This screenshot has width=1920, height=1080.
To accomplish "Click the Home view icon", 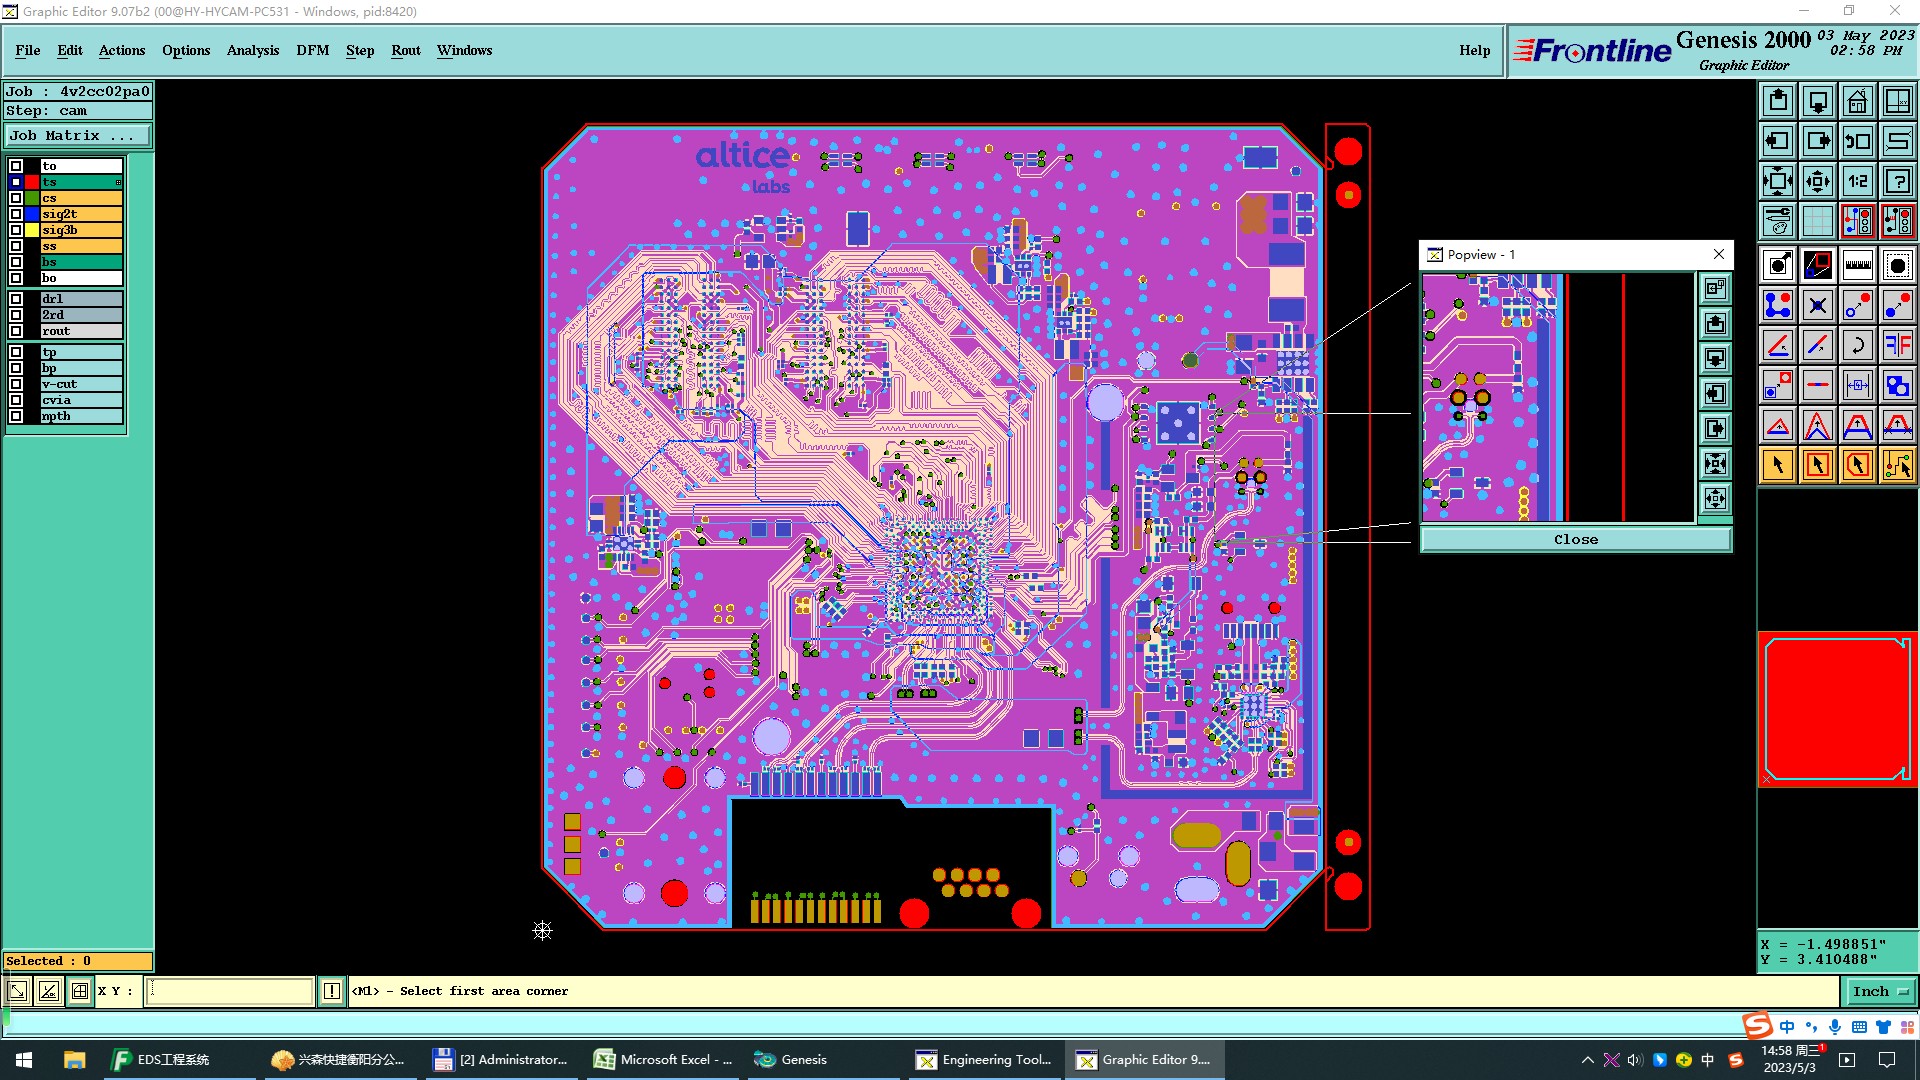I will point(1857,101).
